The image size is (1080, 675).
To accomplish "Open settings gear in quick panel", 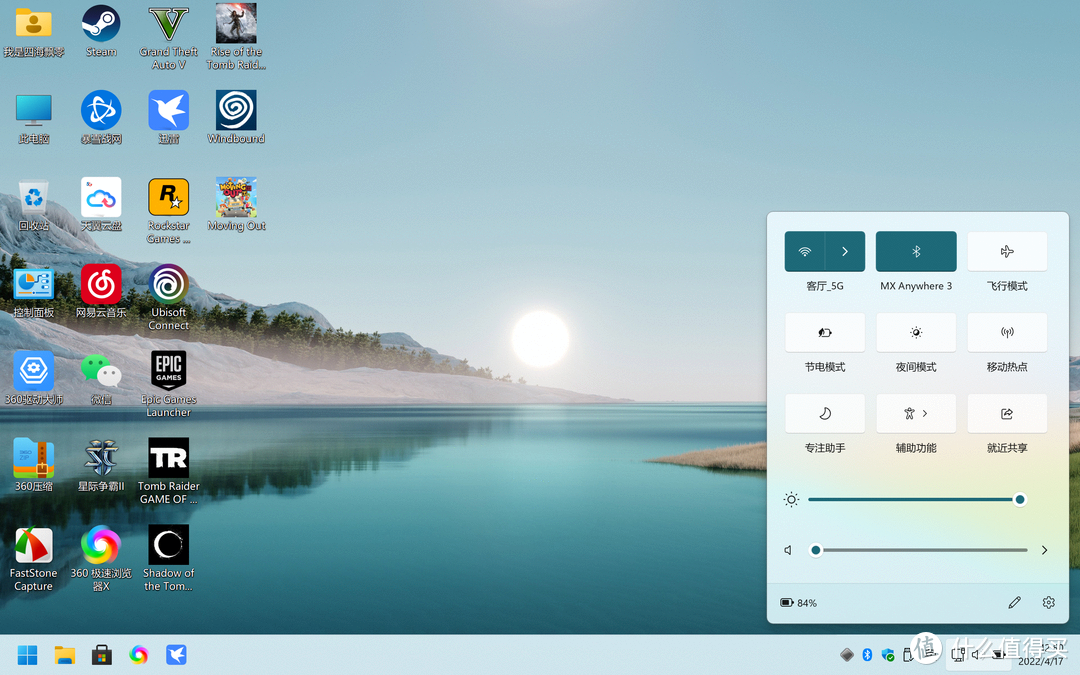I will click(1048, 603).
